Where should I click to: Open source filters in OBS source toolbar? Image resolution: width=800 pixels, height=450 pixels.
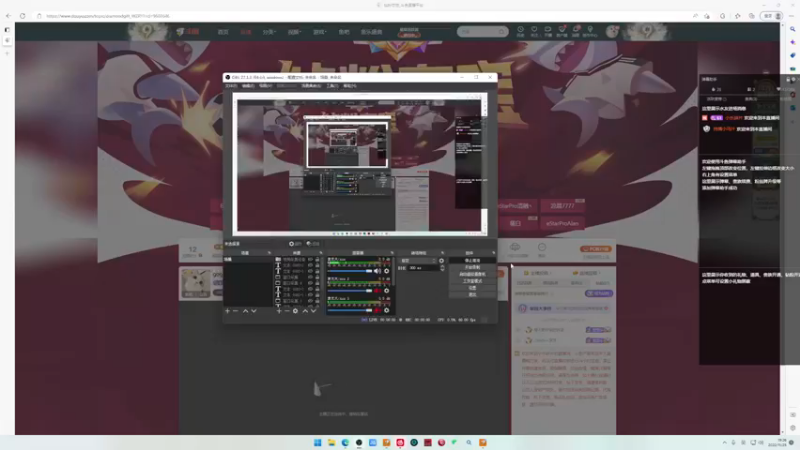tap(313, 244)
